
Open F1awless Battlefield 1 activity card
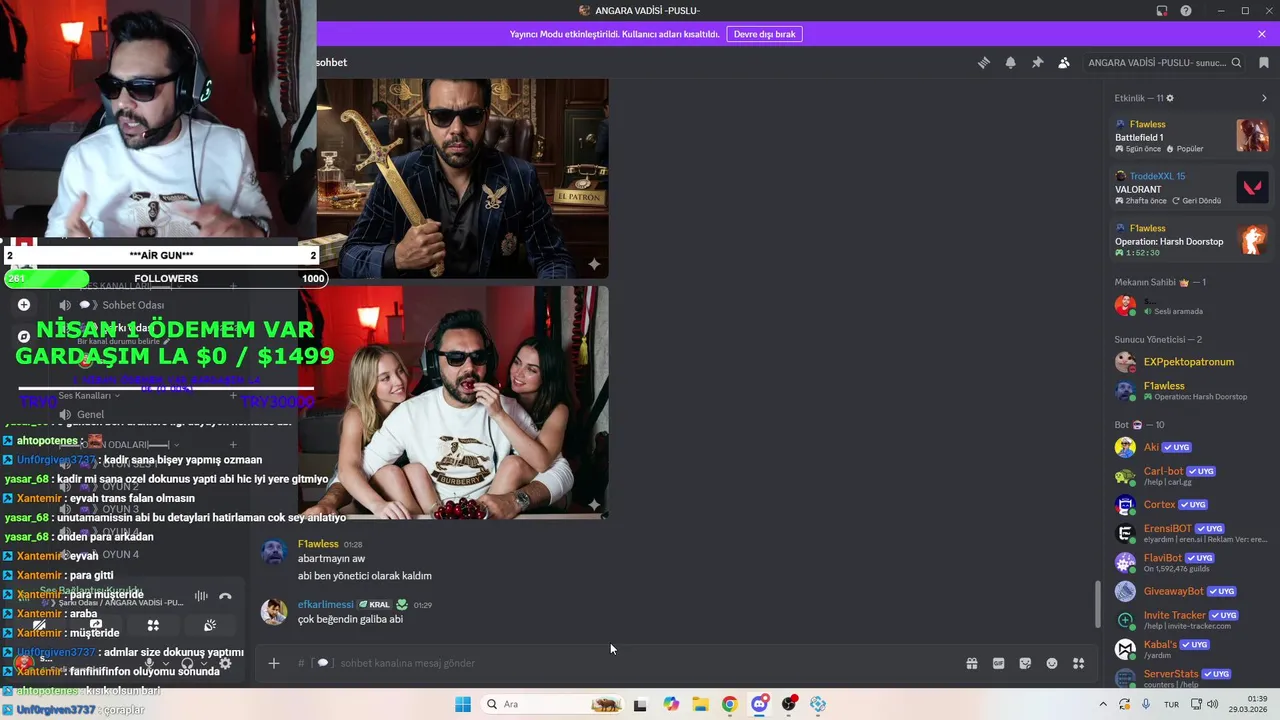(x=1192, y=136)
